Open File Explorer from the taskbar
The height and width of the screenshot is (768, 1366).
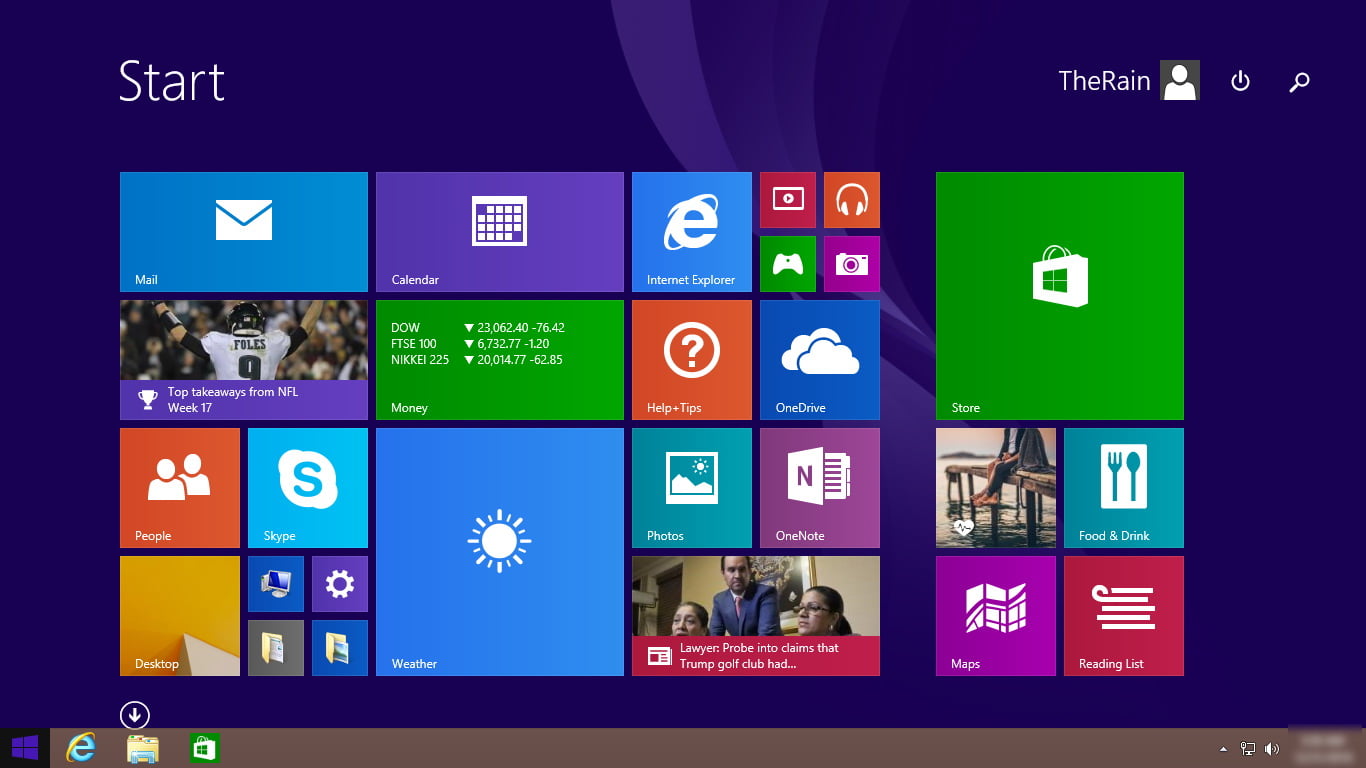[x=142, y=748]
